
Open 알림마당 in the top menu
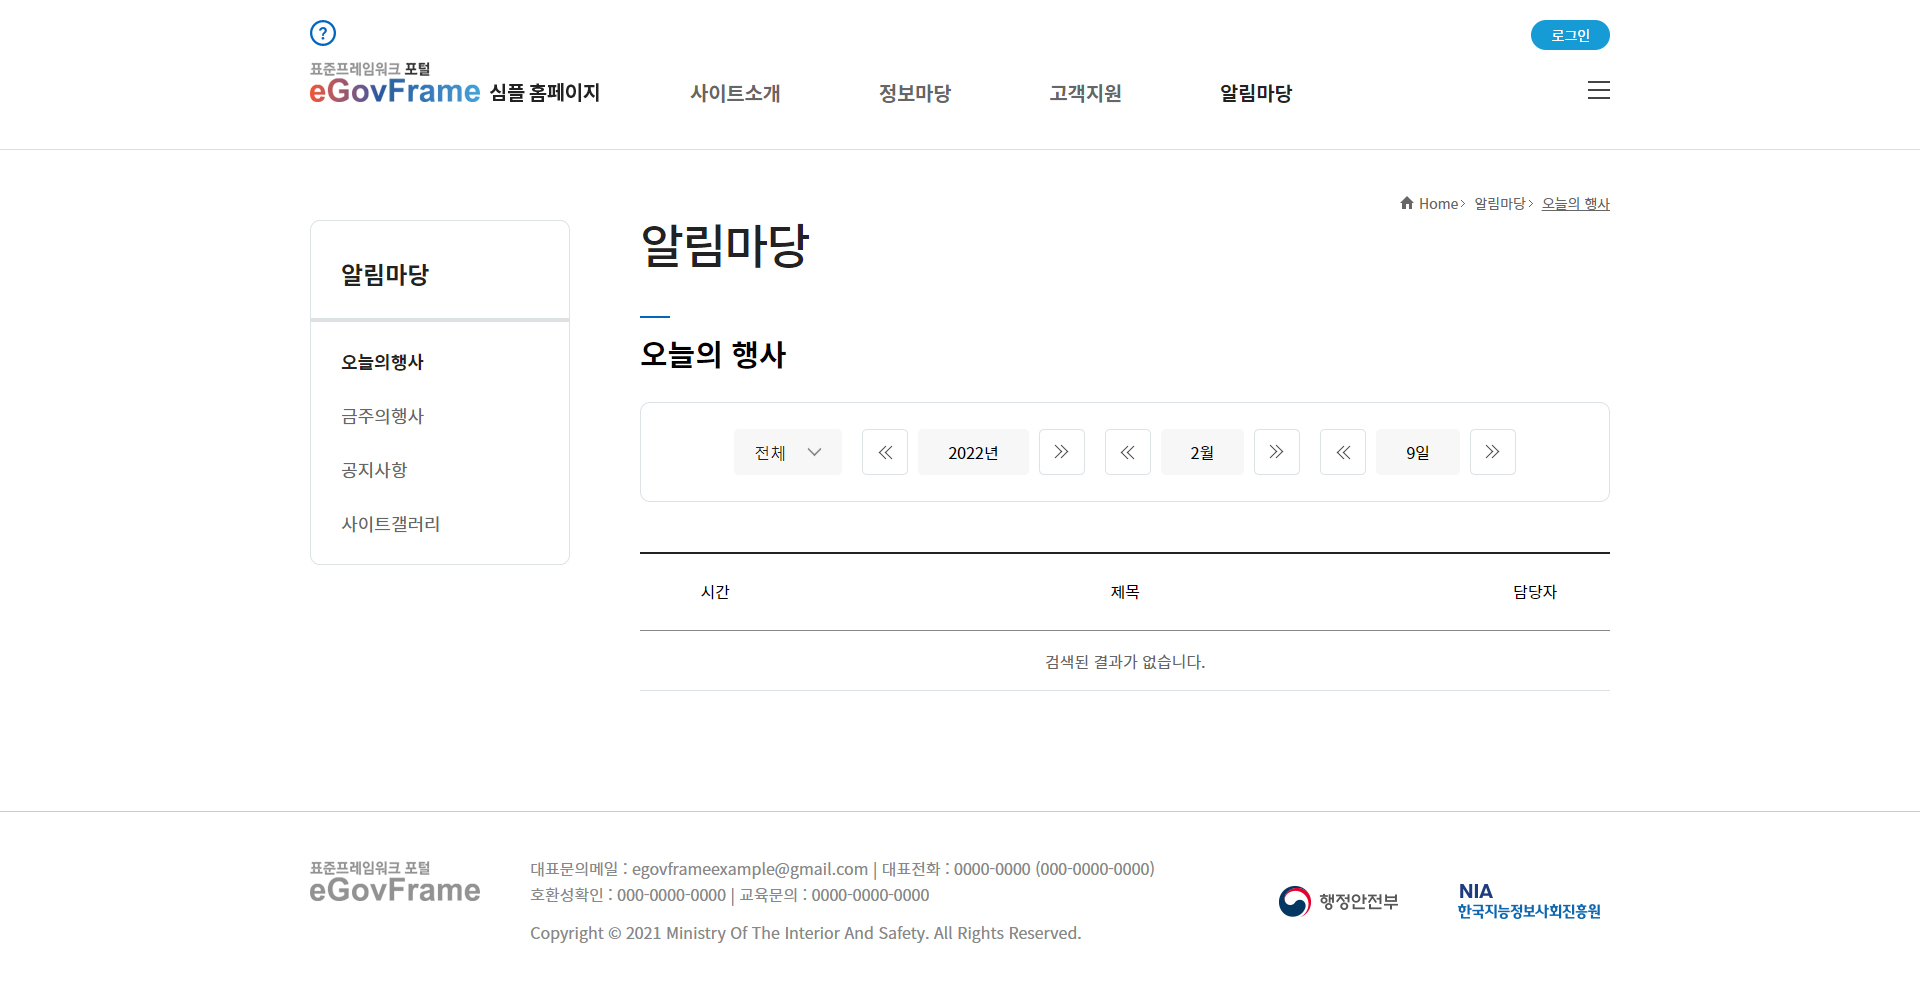1255,93
